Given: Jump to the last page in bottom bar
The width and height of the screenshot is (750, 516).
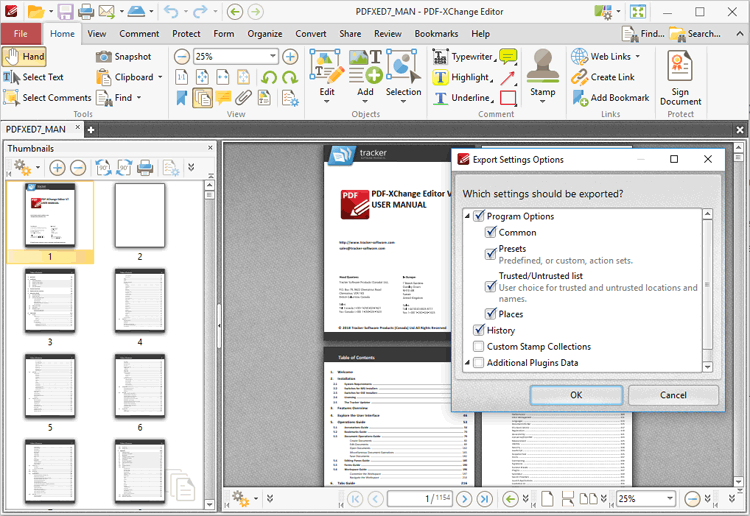Looking at the screenshot, I should [x=485, y=499].
